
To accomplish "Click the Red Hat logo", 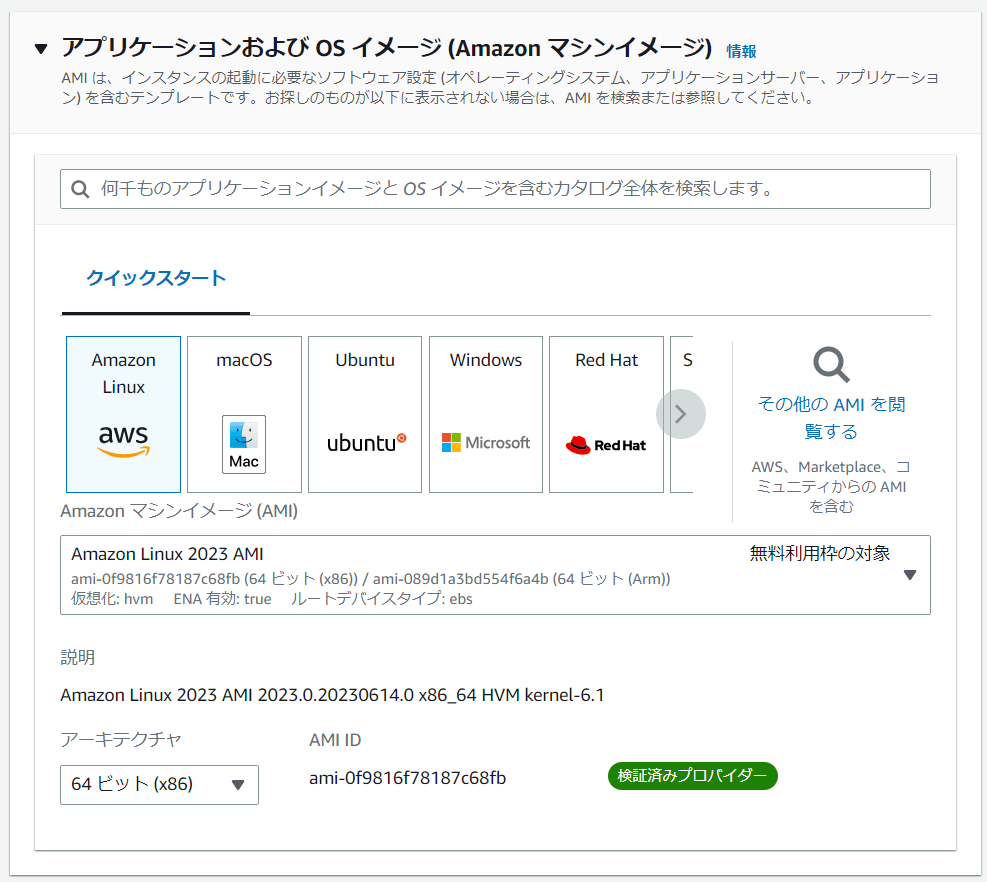I will click(606, 445).
